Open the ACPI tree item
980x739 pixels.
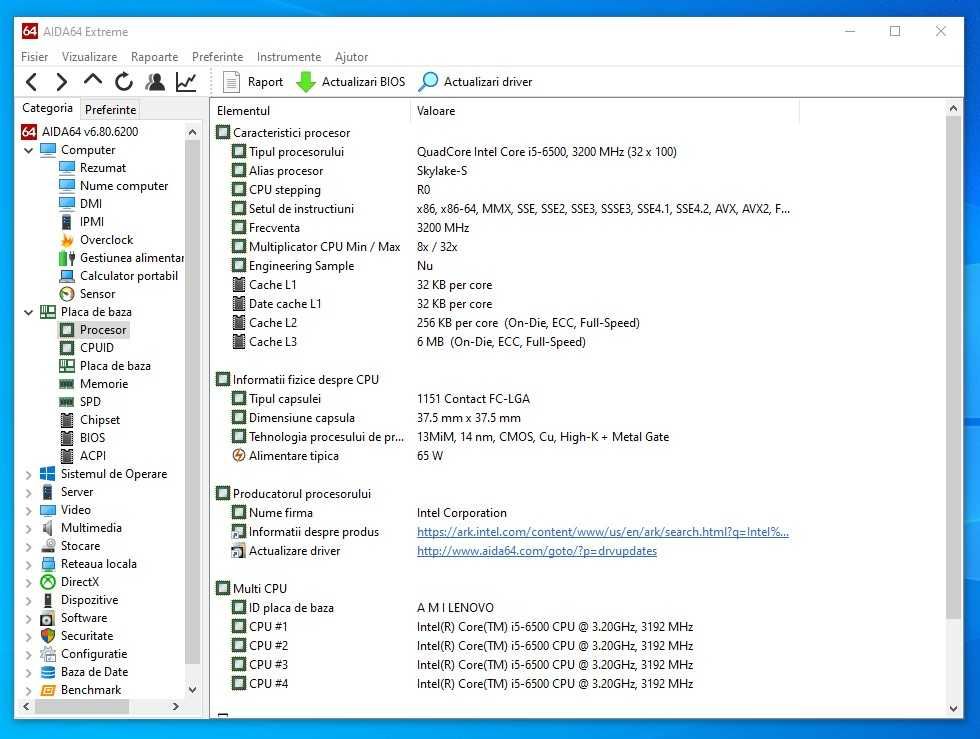point(92,456)
